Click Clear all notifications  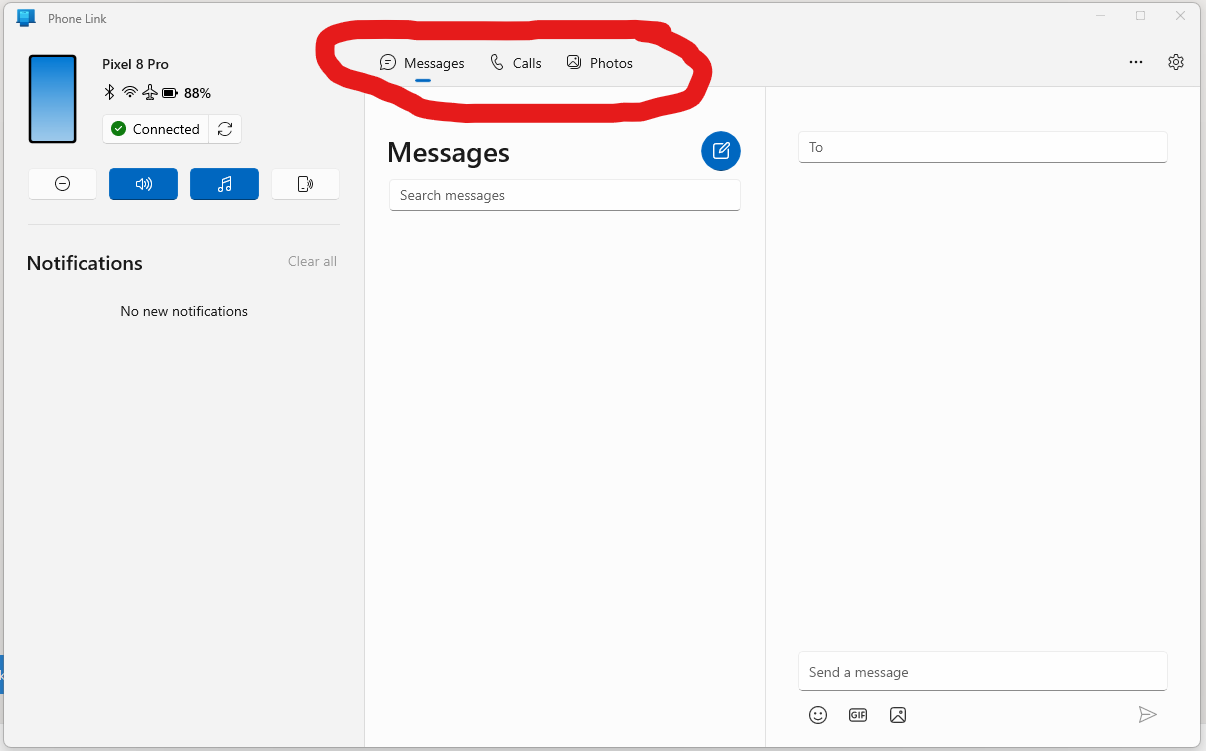(x=312, y=261)
